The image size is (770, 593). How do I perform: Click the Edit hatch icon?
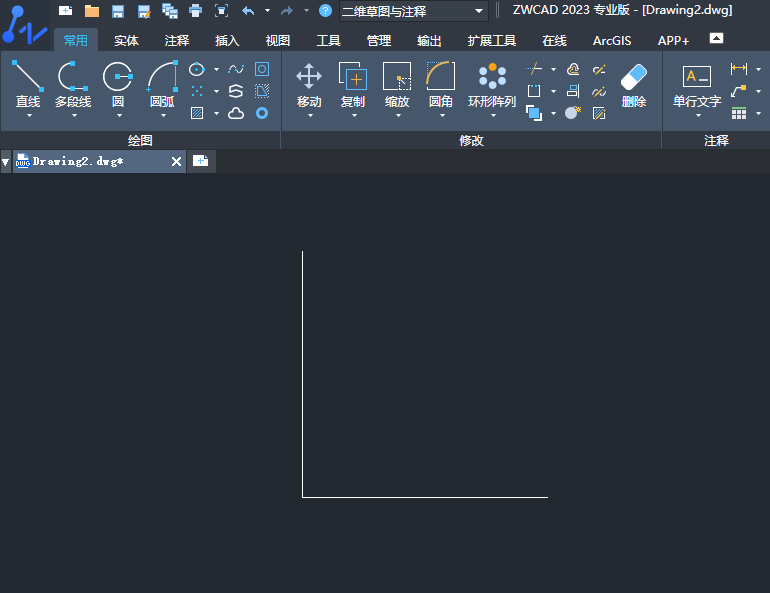coord(599,113)
